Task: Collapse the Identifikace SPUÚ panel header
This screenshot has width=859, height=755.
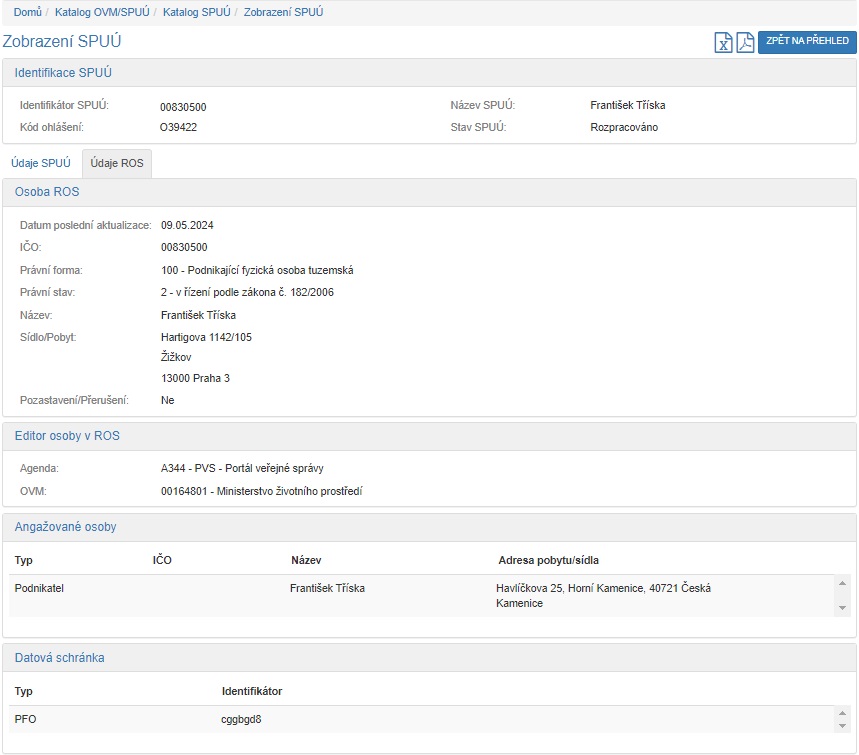Action: 63,73
